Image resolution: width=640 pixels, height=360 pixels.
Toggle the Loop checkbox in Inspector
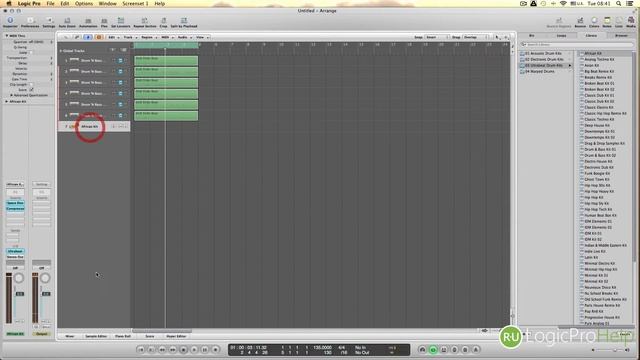click(x=31, y=53)
